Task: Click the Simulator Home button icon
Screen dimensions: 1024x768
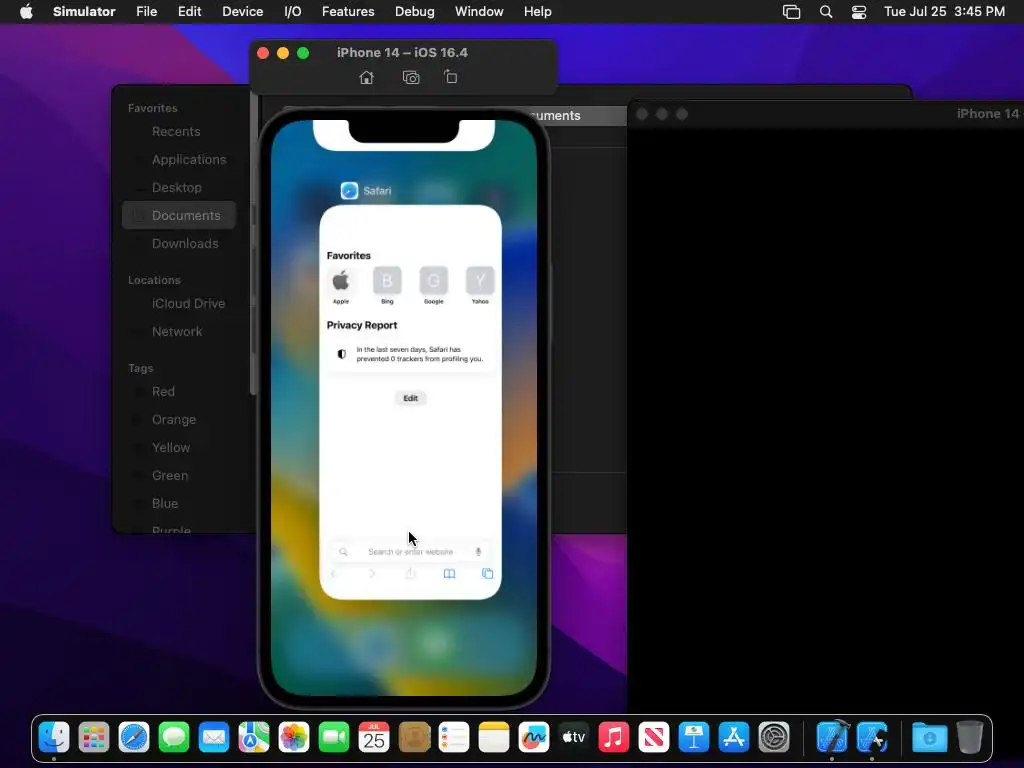Action: click(366, 78)
